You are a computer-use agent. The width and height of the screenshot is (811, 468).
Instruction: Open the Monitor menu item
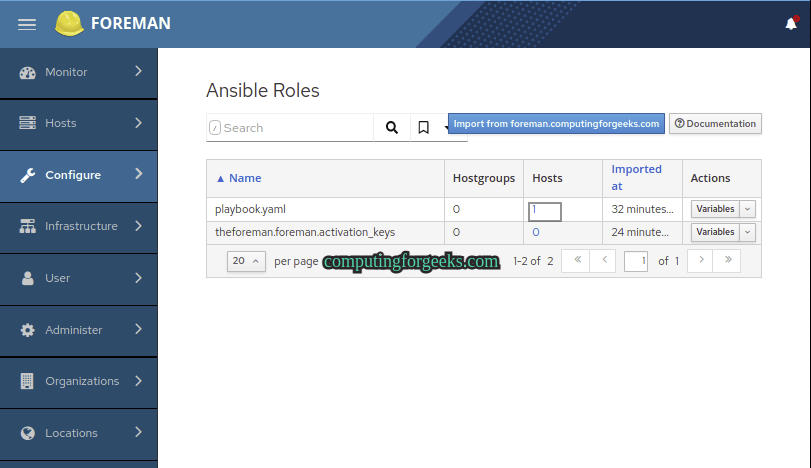[79, 72]
